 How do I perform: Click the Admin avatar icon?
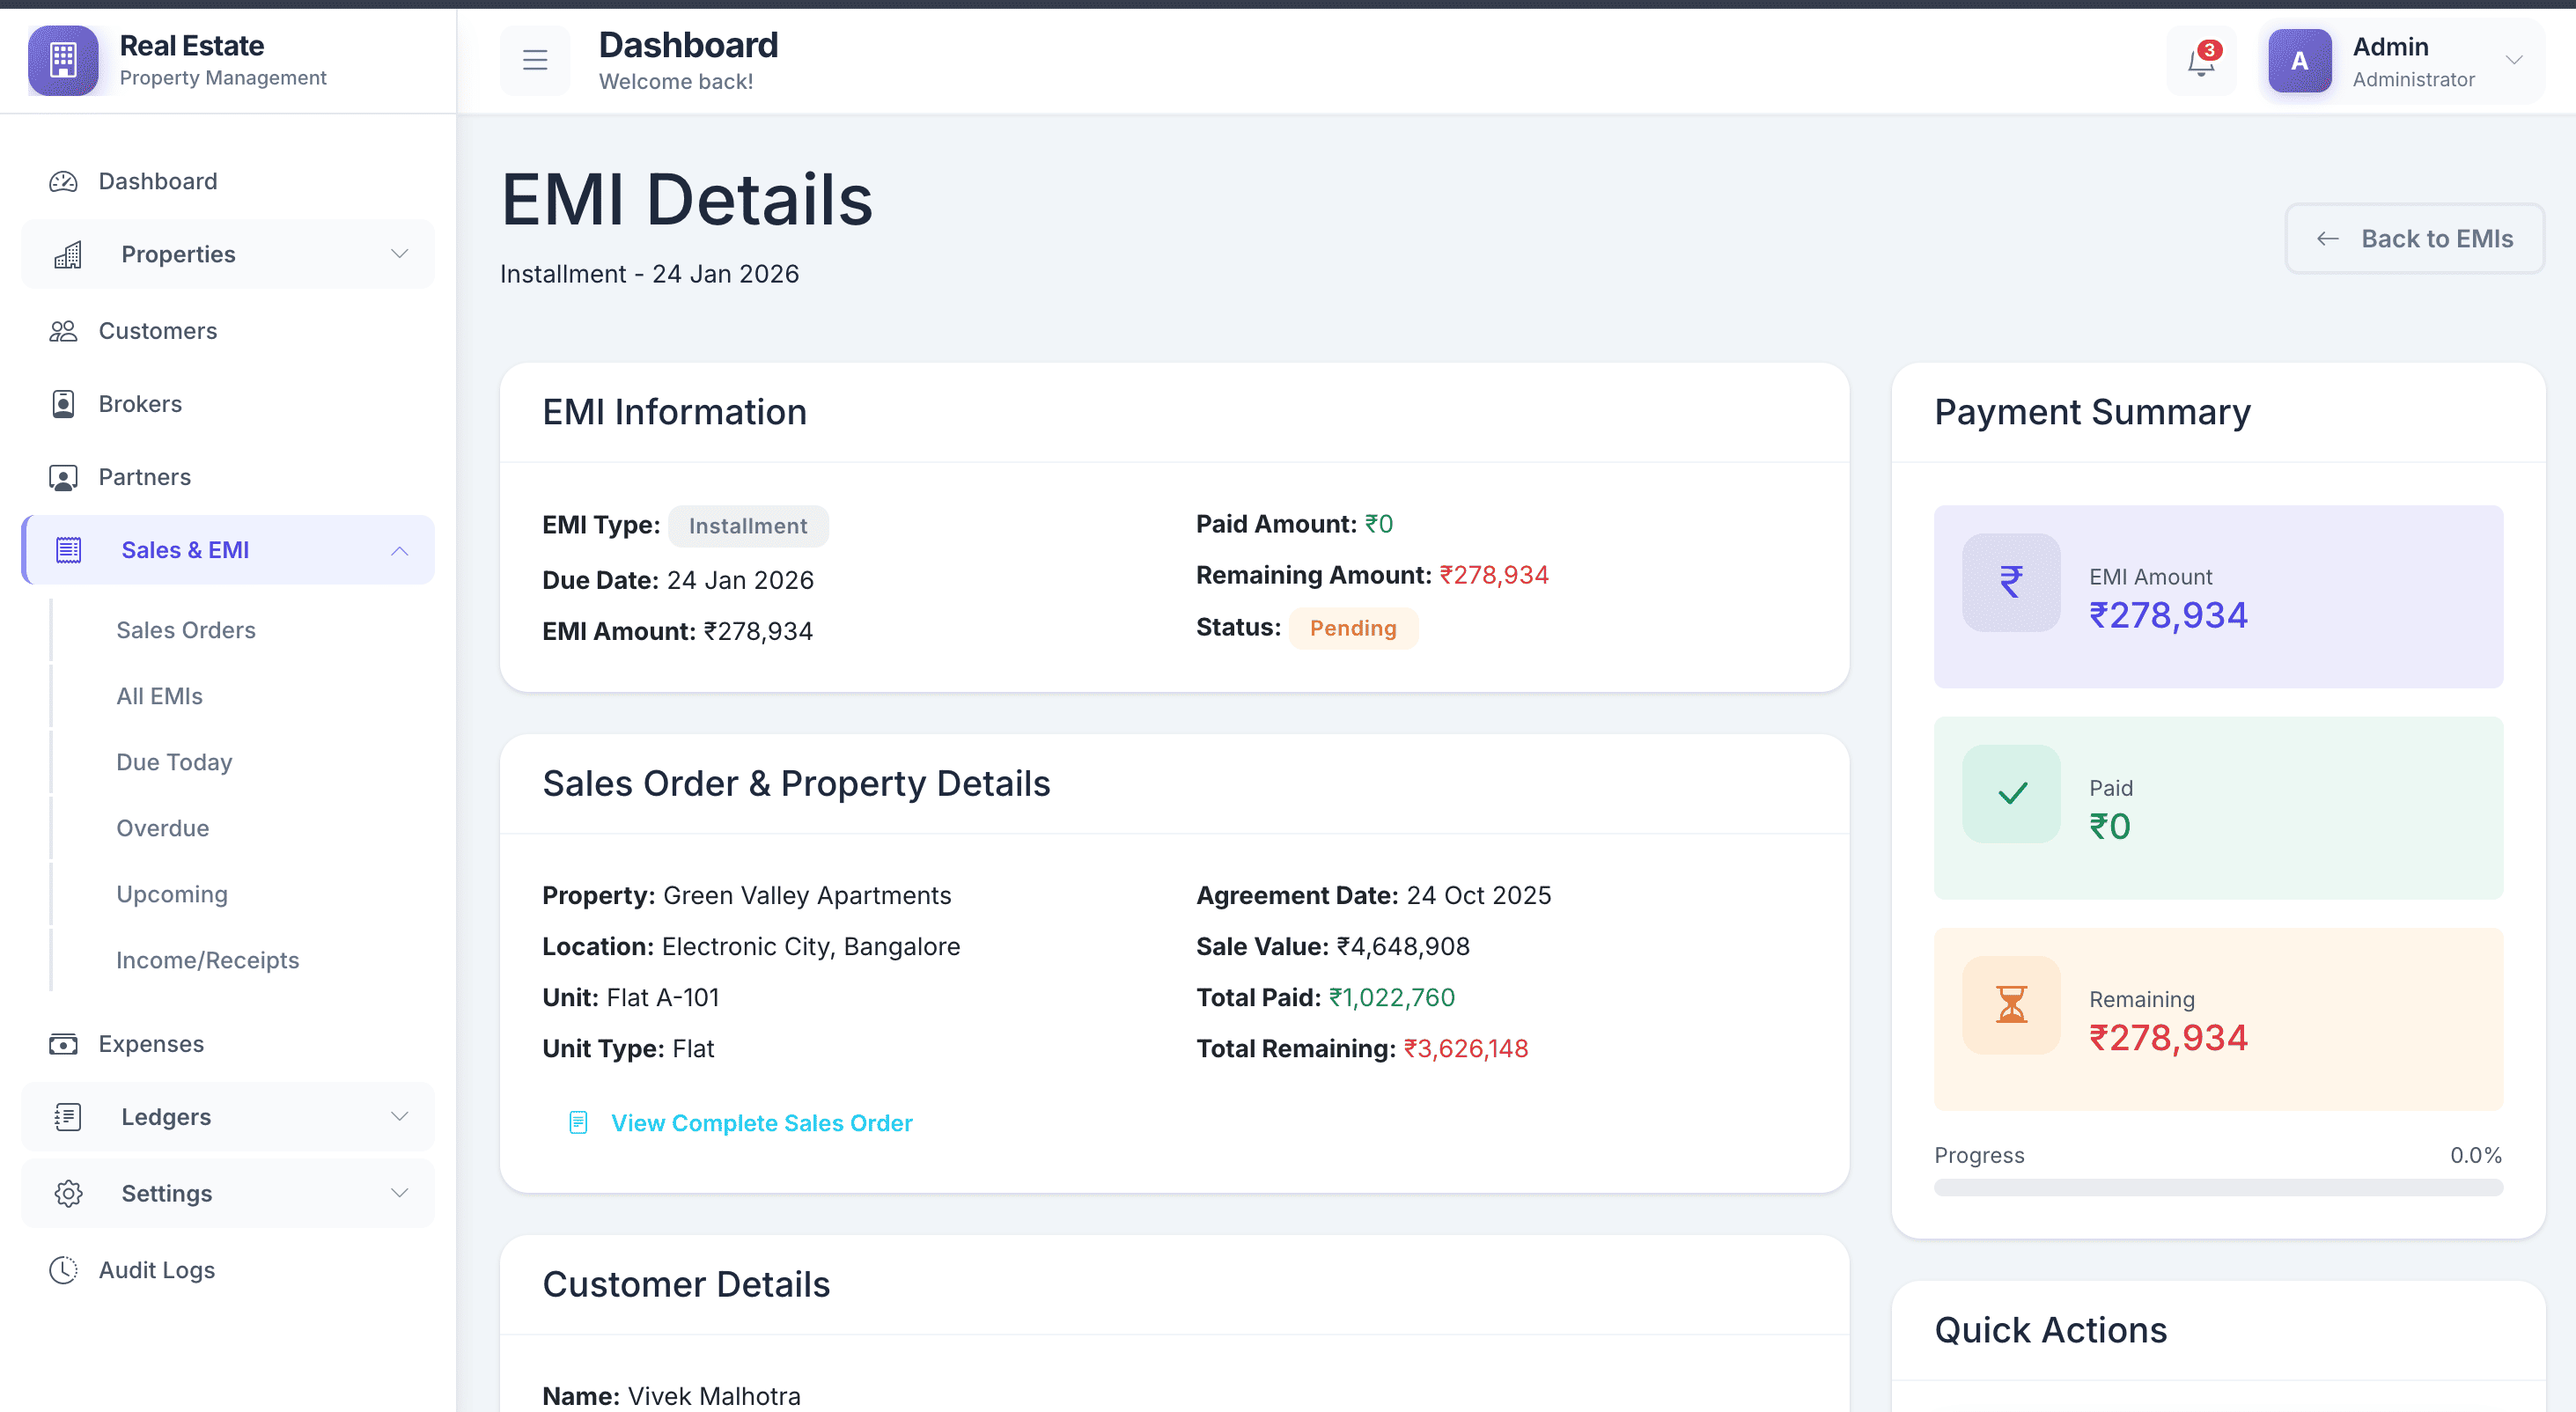pos(2299,61)
